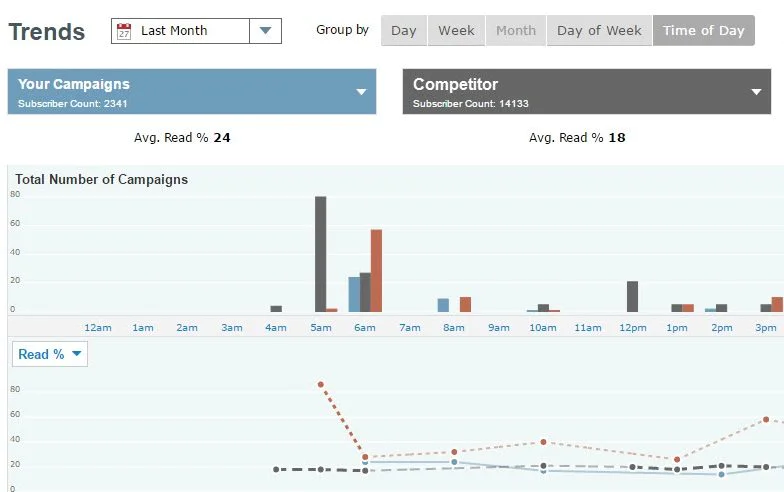Click the 'Avg. Read % 18' value

(x=577, y=138)
